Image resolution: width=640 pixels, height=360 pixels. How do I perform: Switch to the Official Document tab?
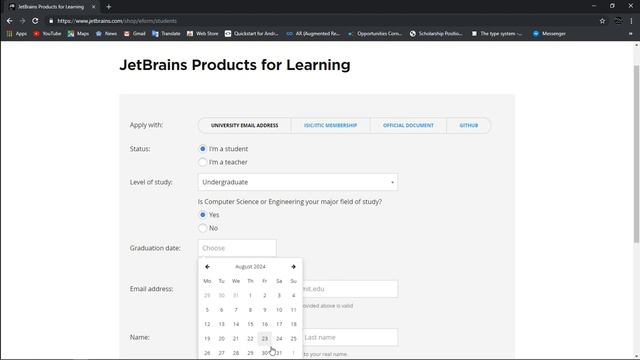pos(408,125)
